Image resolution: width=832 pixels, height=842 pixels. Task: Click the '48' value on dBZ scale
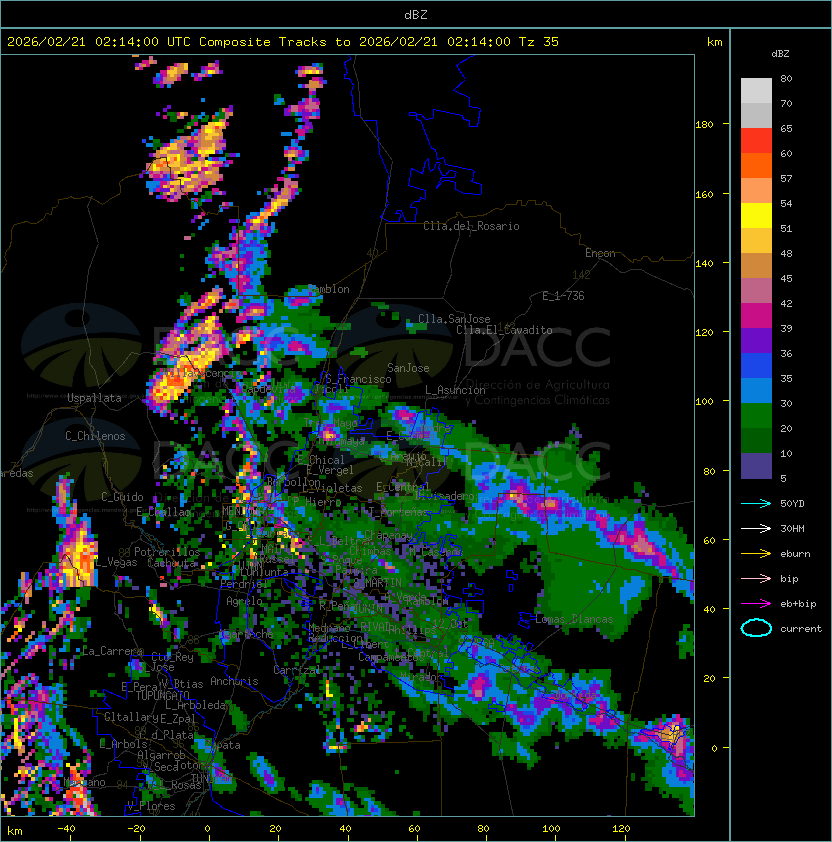pyautogui.click(x=786, y=253)
